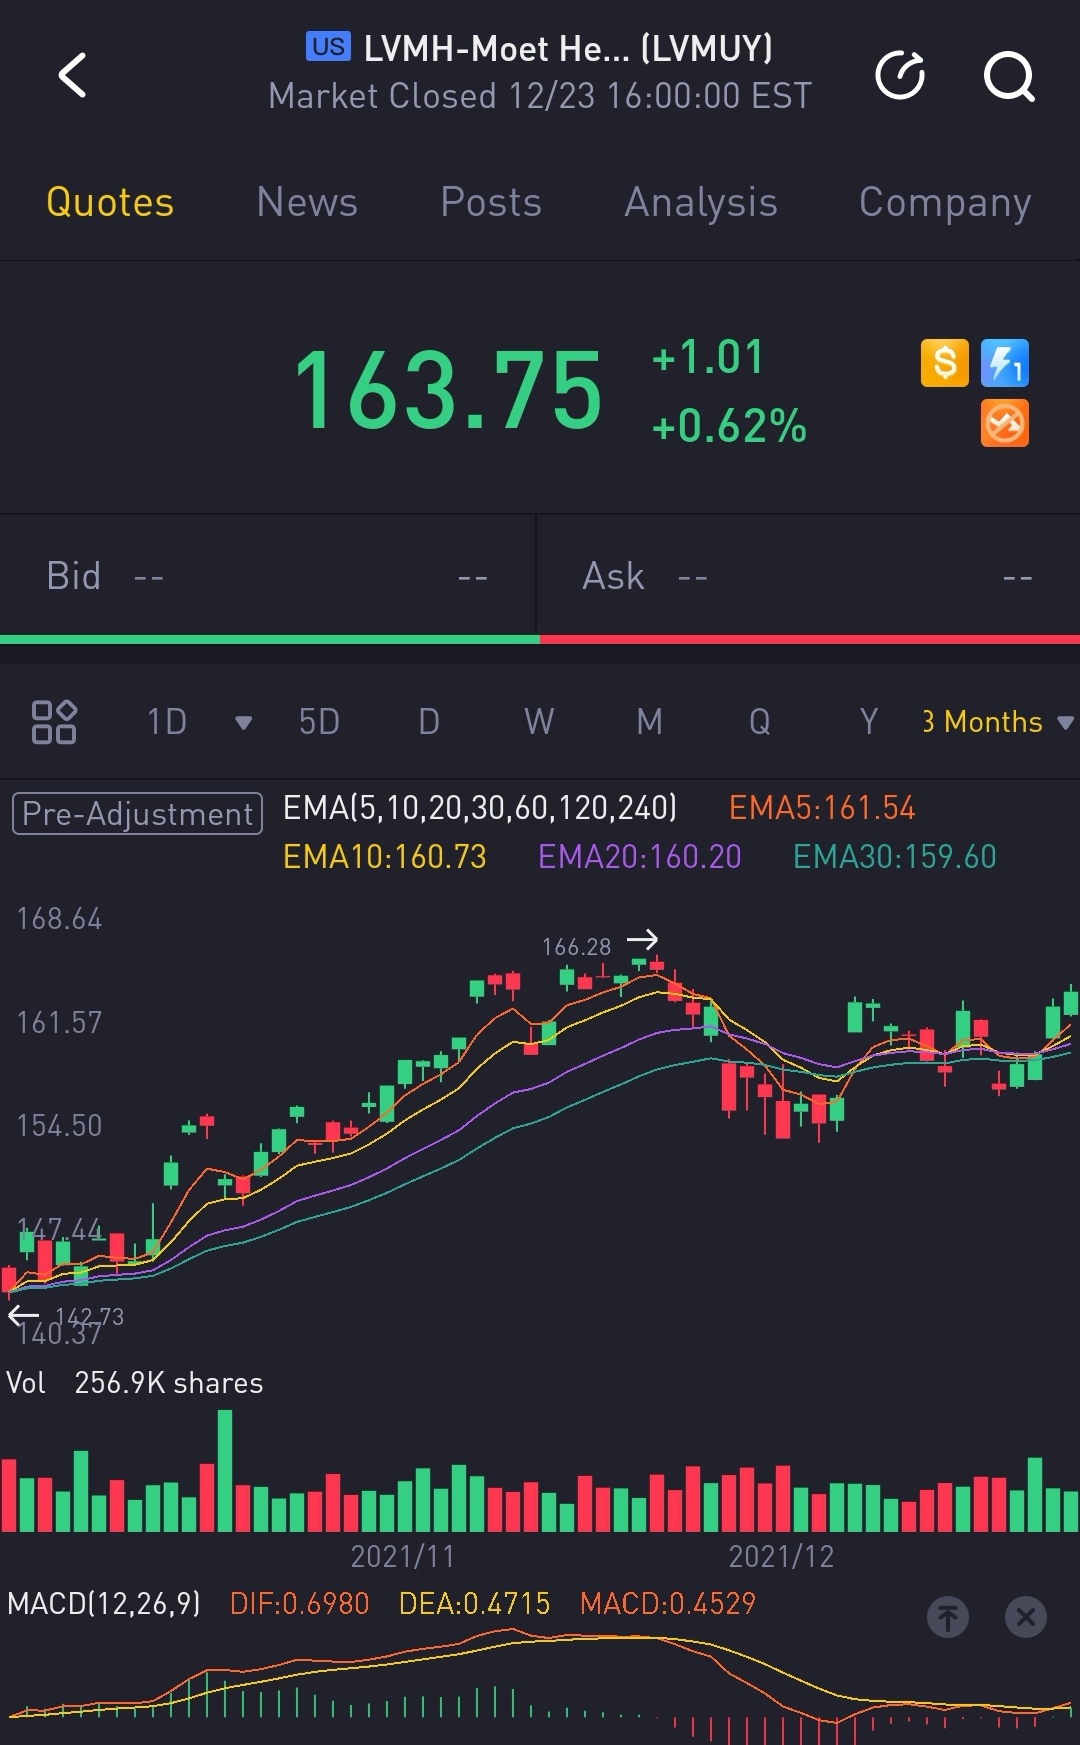1080x1745 pixels.
Task: Tap the DEA:0.4715 value
Action: click(x=475, y=1603)
